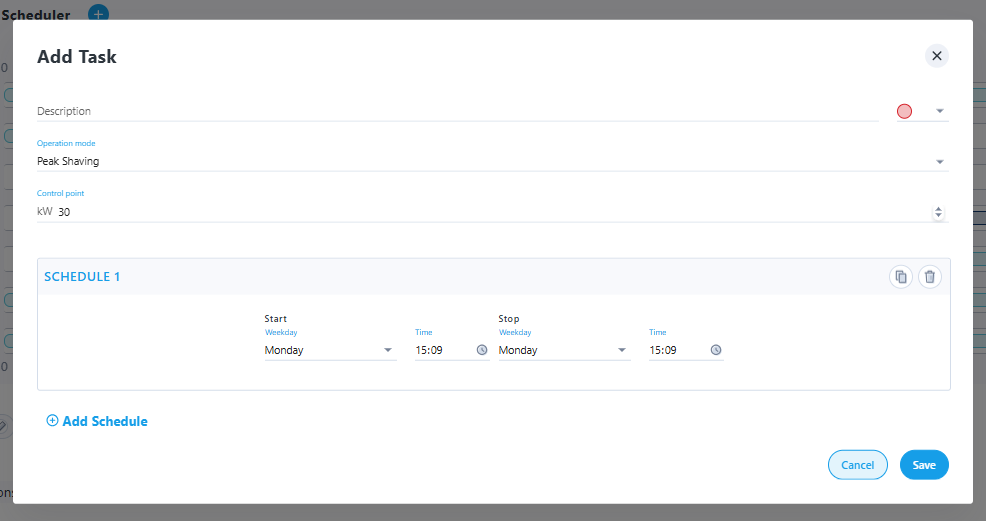Click the plus icon beside Scheduler
This screenshot has height=521, width=986.
(x=98, y=13)
